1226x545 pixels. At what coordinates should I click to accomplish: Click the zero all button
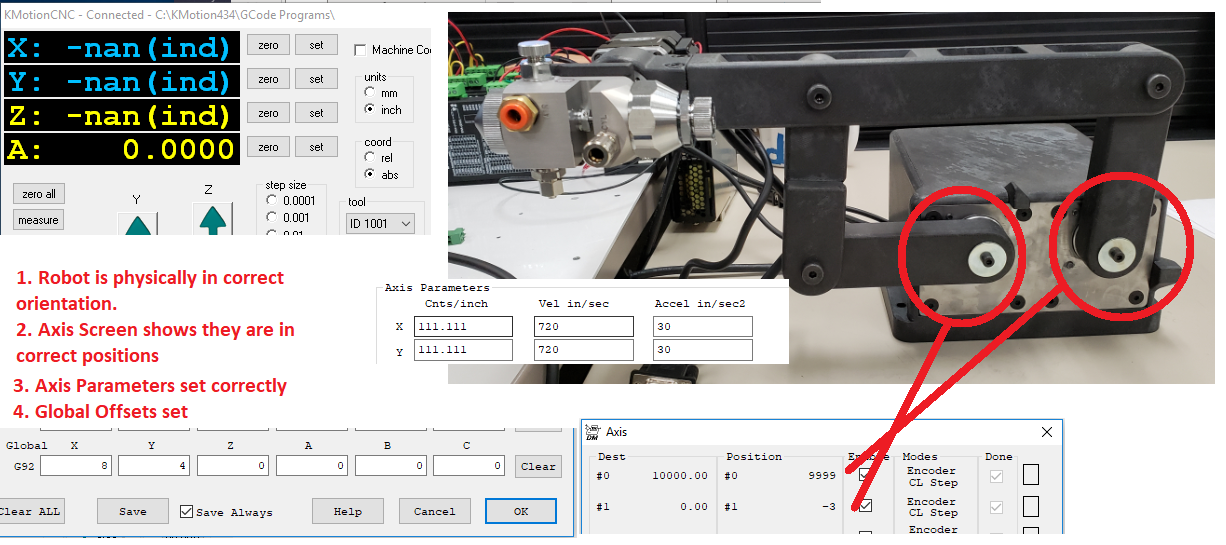click(x=39, y=194)
